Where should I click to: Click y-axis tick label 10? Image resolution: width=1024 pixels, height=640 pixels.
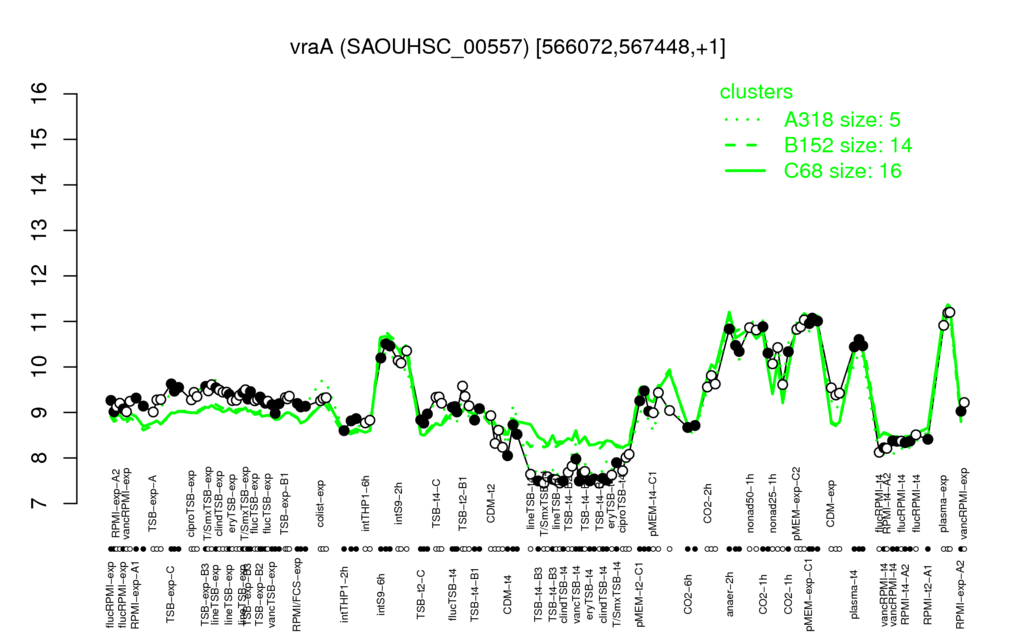click(x=39, y=367)
